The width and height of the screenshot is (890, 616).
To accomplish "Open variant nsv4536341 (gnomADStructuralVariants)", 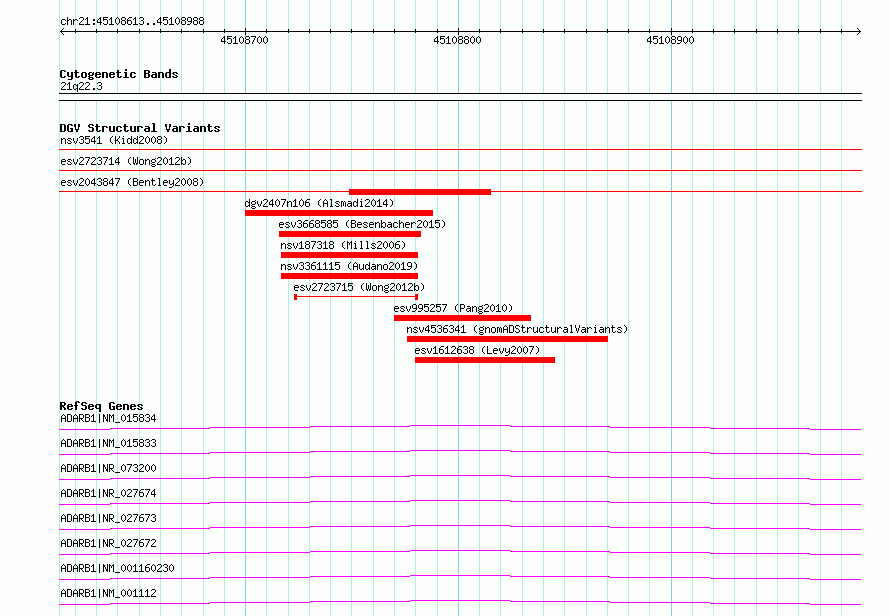I will [517, 329].
